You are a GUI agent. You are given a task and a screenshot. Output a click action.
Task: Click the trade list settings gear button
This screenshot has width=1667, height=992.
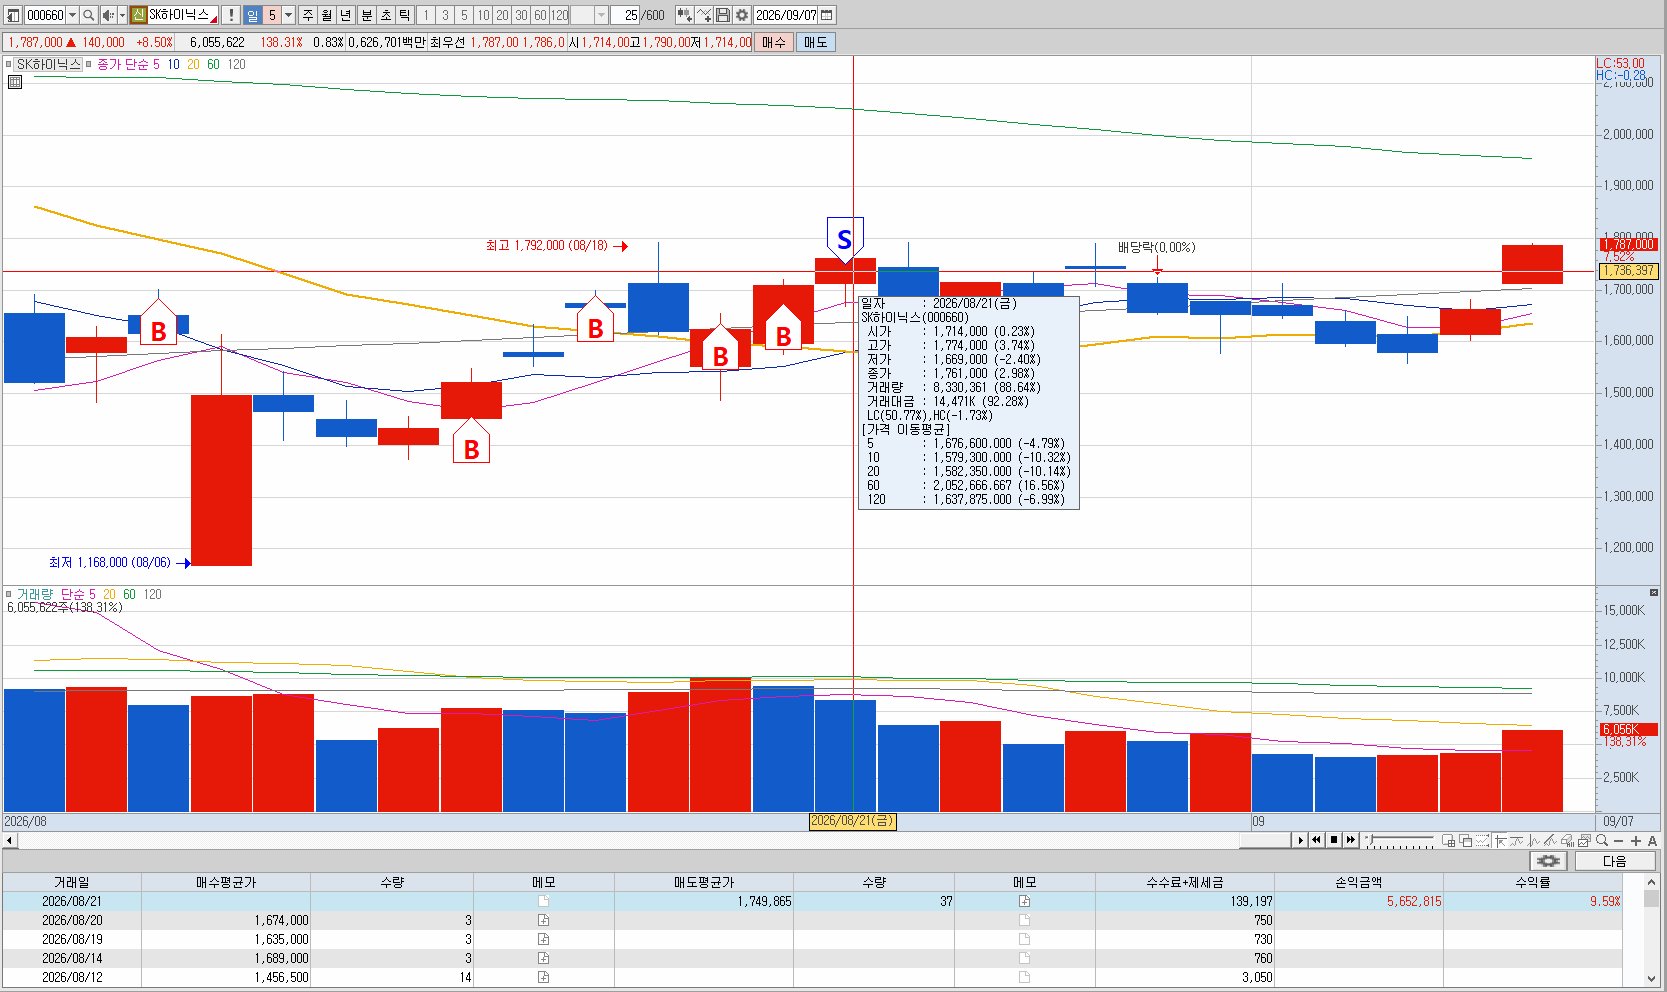1548,861
